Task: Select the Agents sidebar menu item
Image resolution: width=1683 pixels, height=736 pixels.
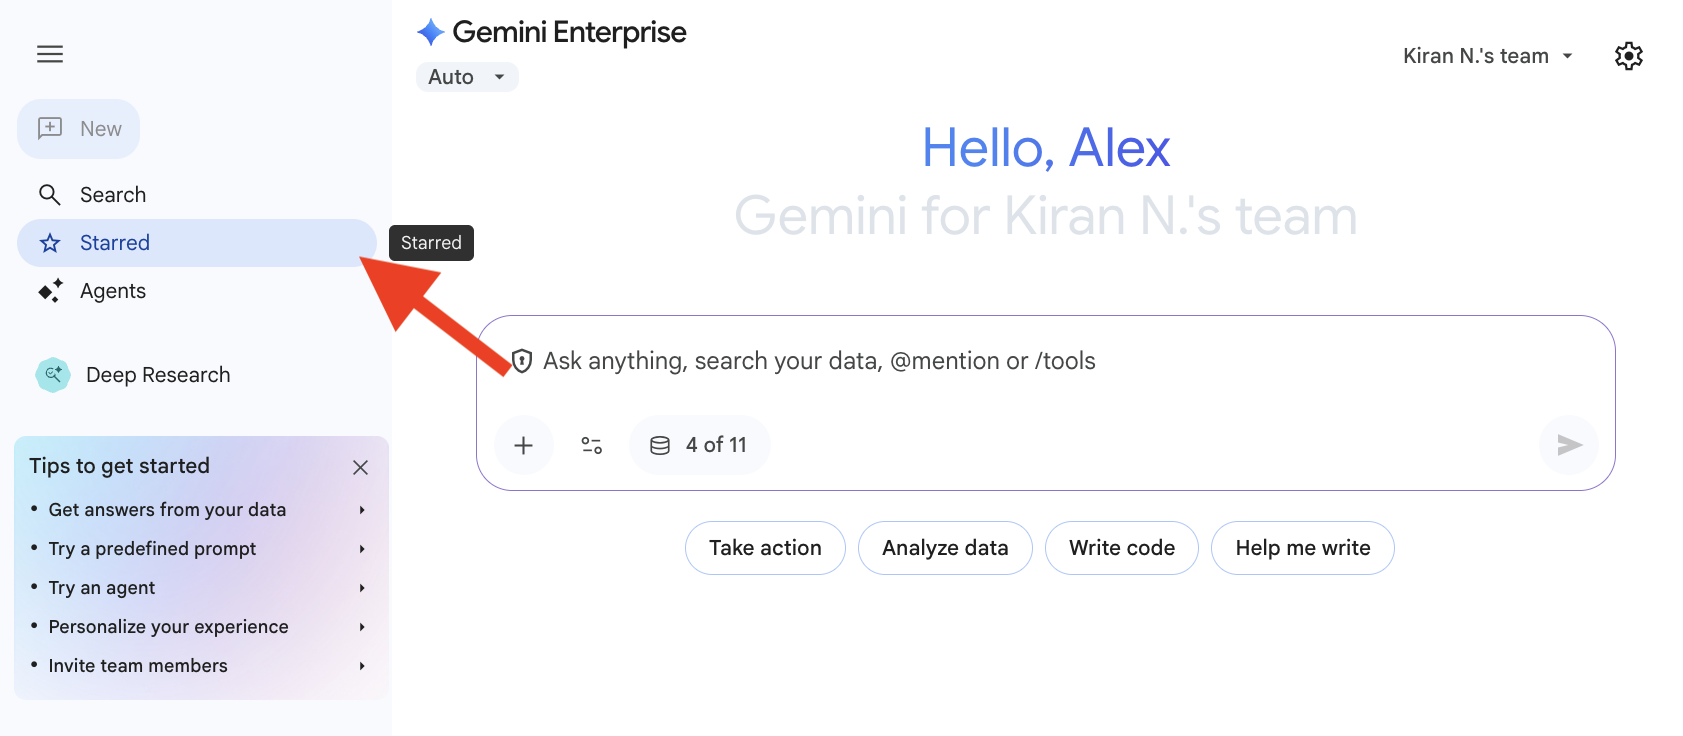Action: 113,291
